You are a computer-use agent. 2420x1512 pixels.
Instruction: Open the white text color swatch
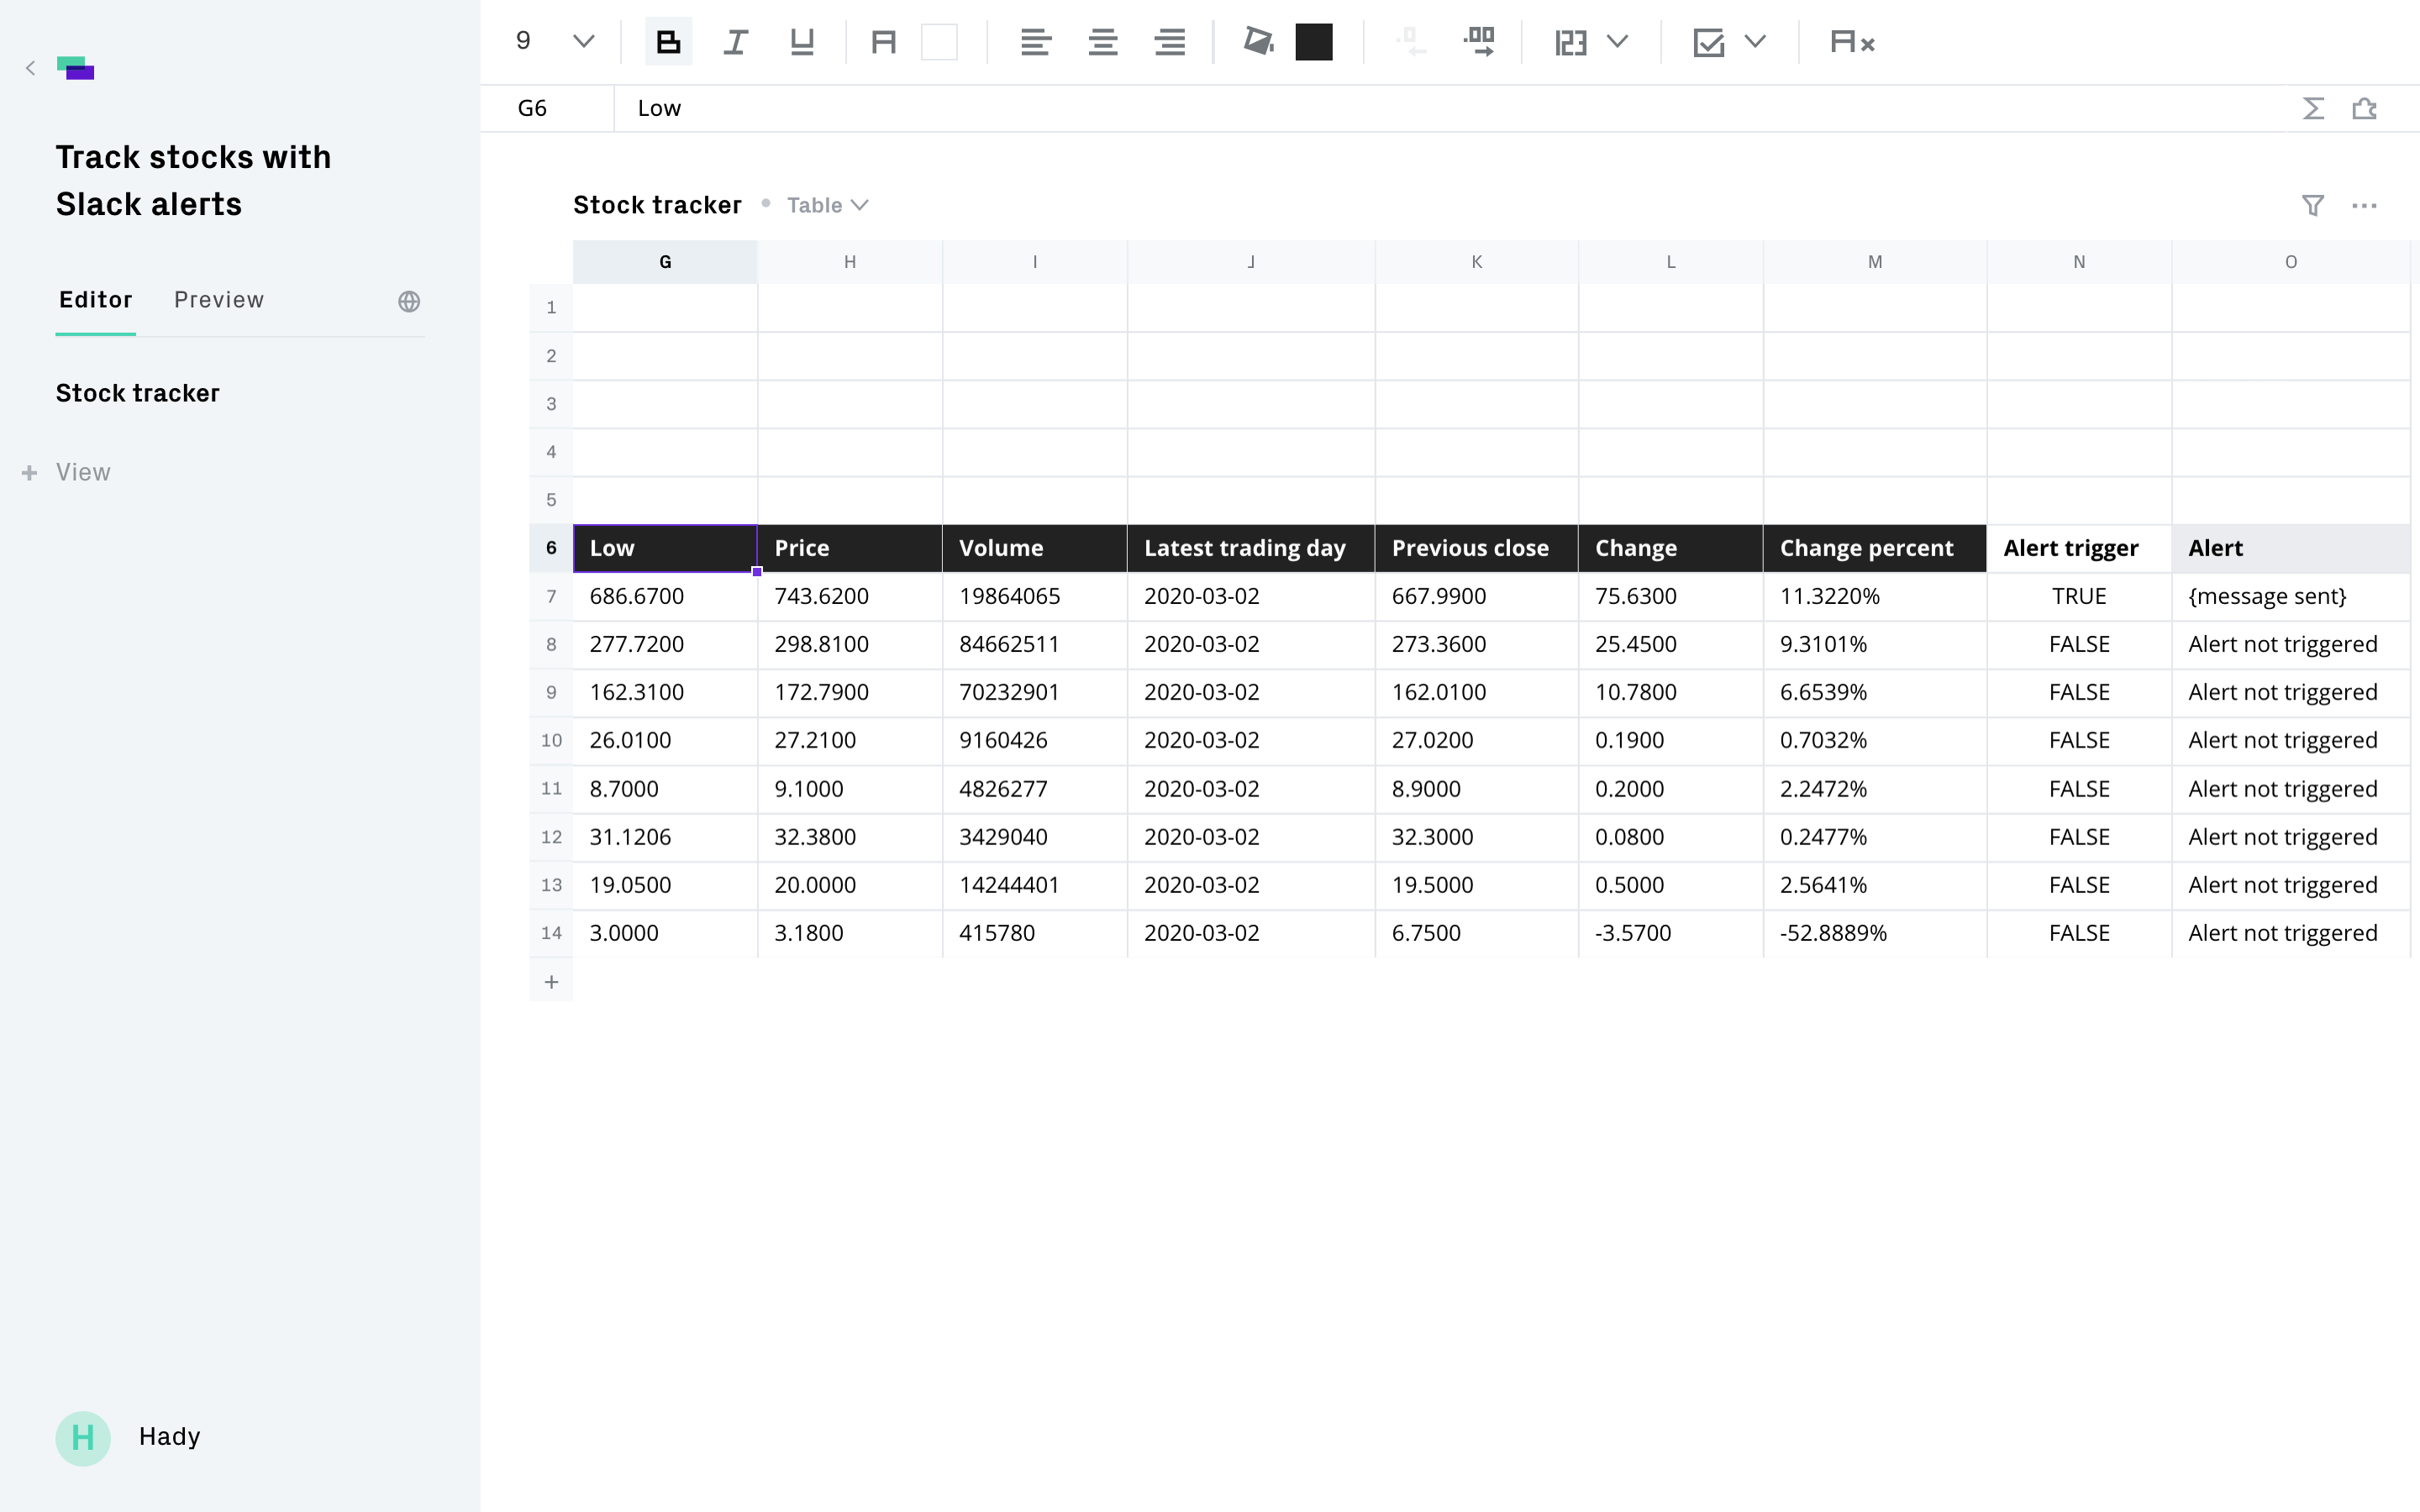point(939,42)
